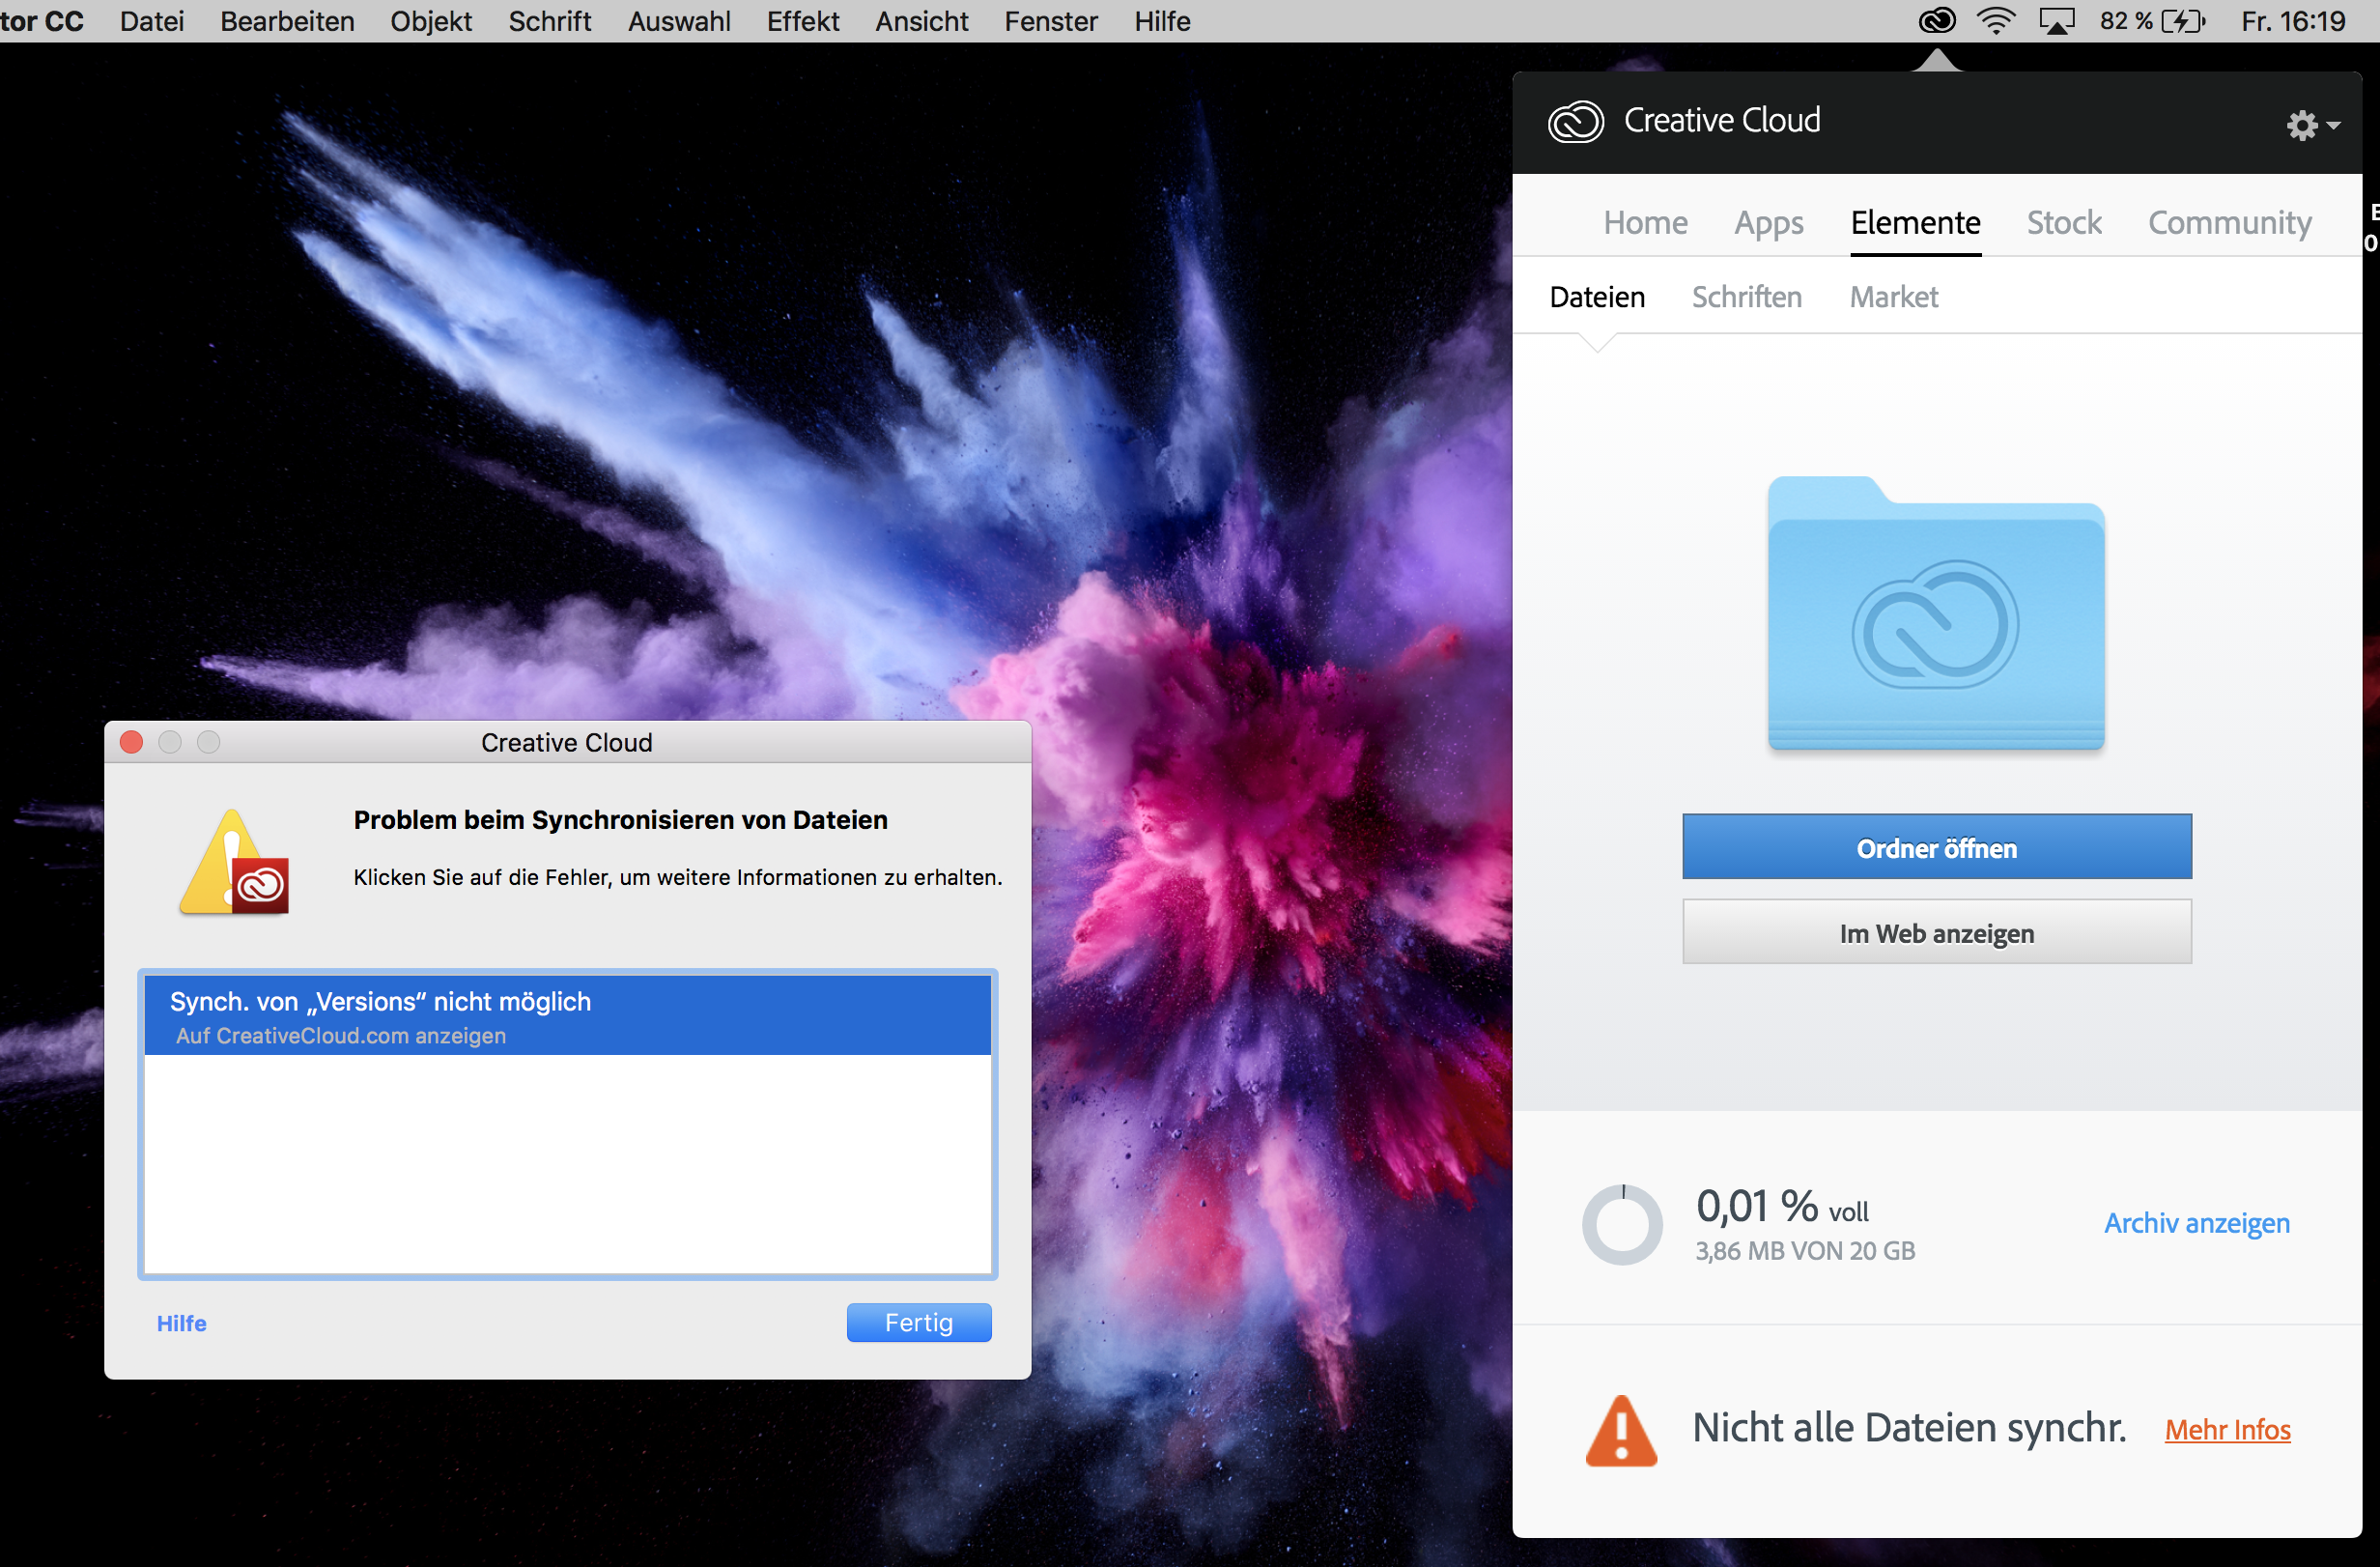The width and height of the screenshot is (2380, 1567).
Task: Click Im Web anzeigen button
Action: (1940, 930)
